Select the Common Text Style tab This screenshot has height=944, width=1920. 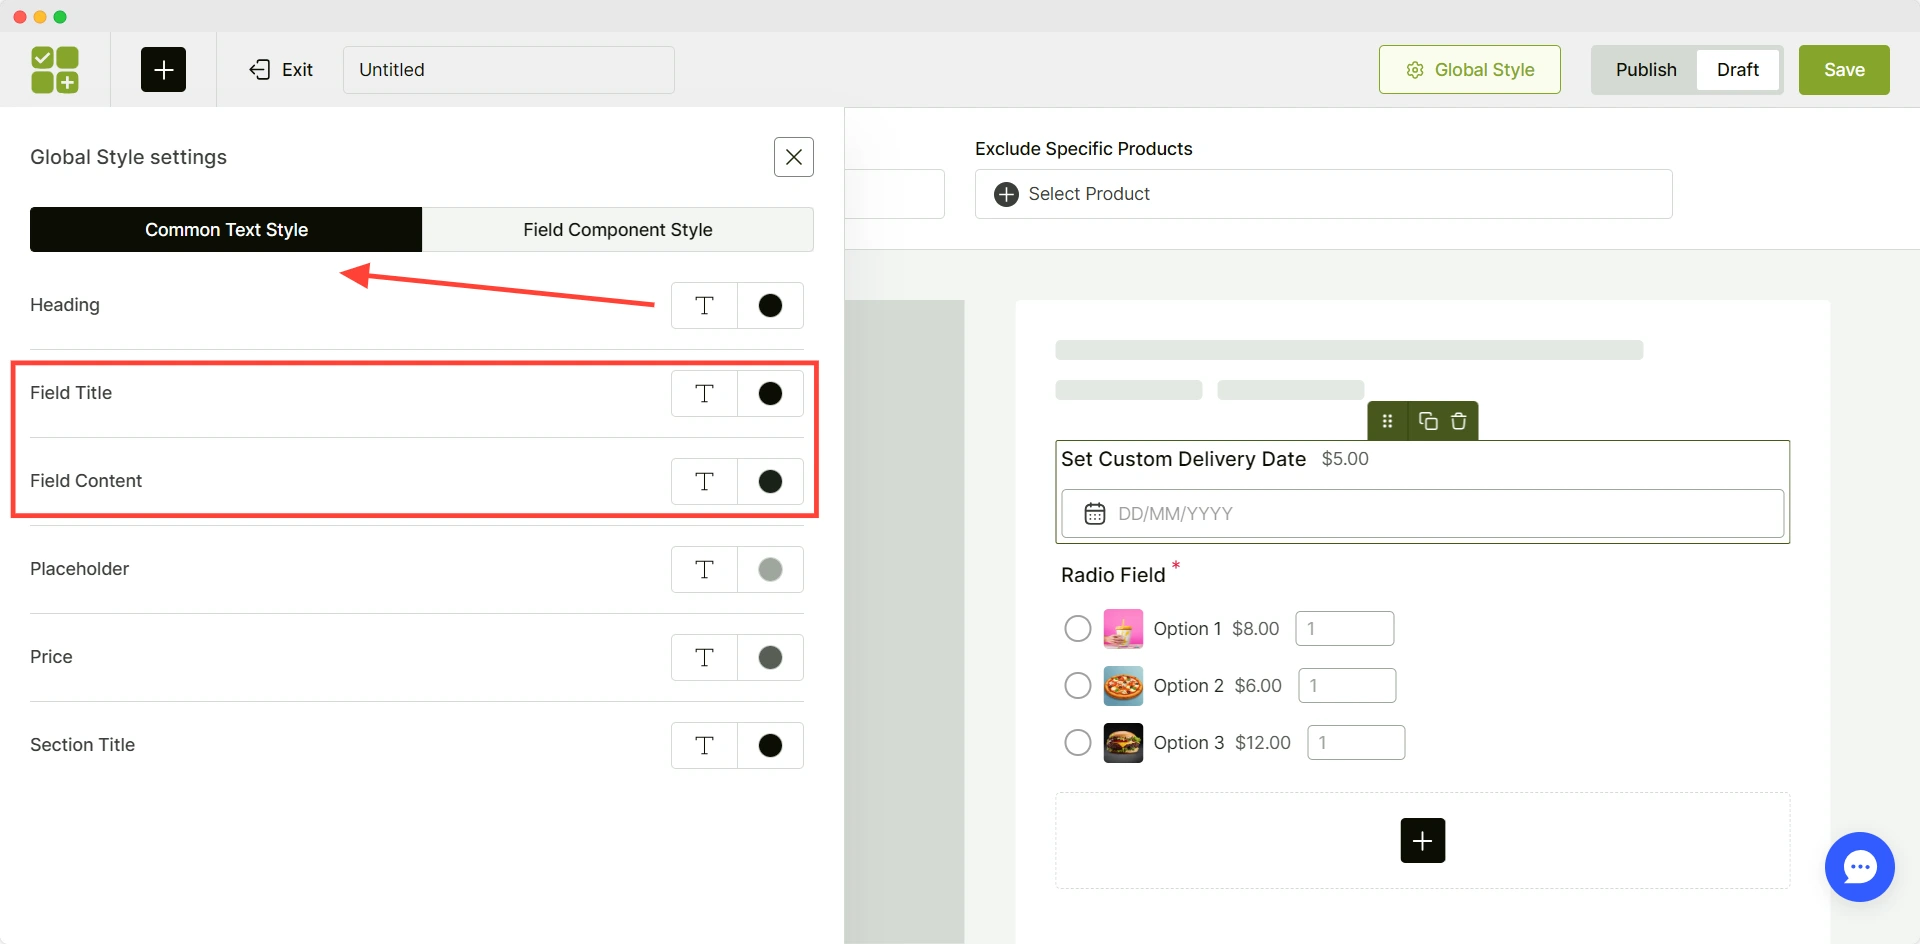(x=226, y=230)
